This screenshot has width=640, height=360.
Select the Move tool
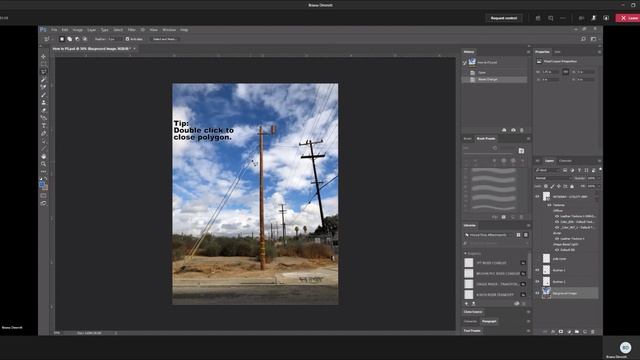point(44,56)
